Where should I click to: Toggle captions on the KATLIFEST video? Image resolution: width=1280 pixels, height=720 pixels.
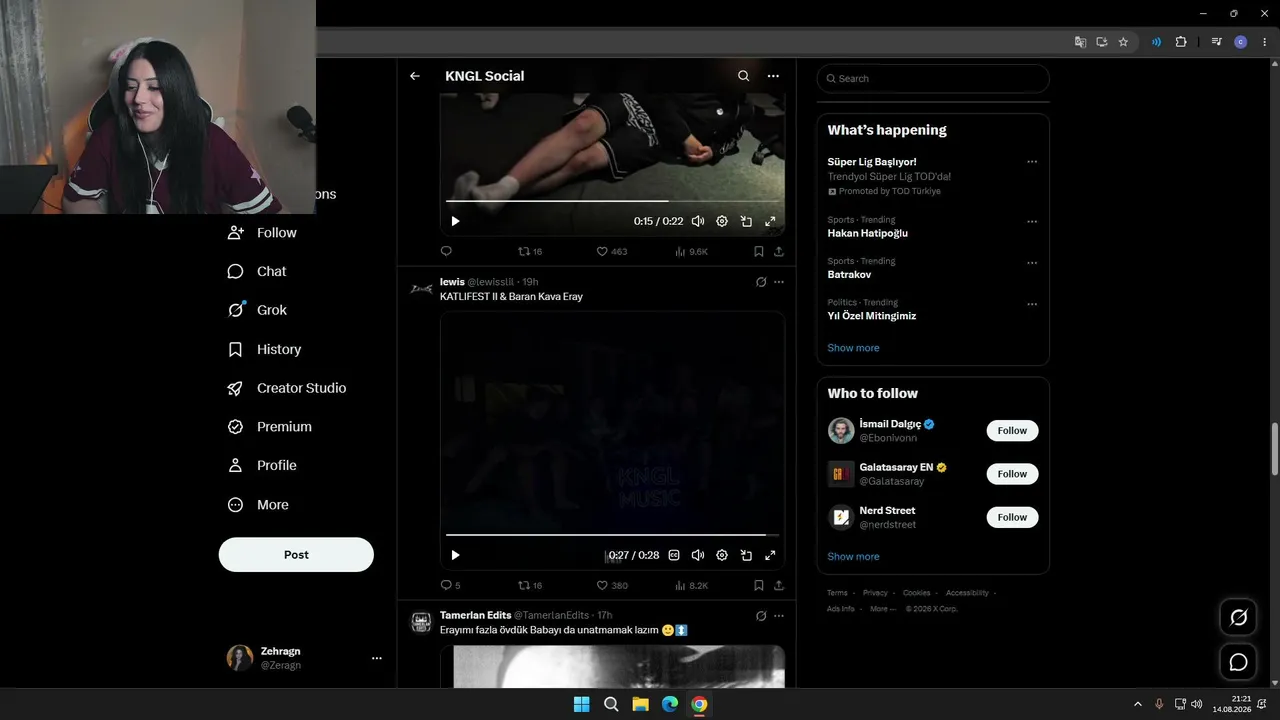point(674,555)
